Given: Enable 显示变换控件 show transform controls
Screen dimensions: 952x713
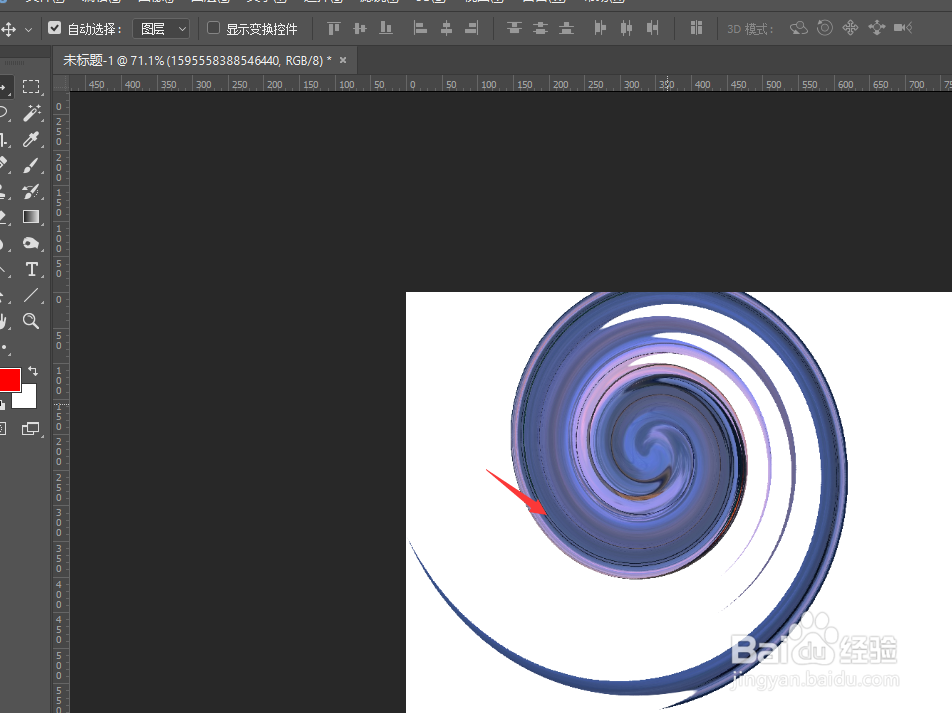Looking at the screenshot, I should click(x=213, y=28).
